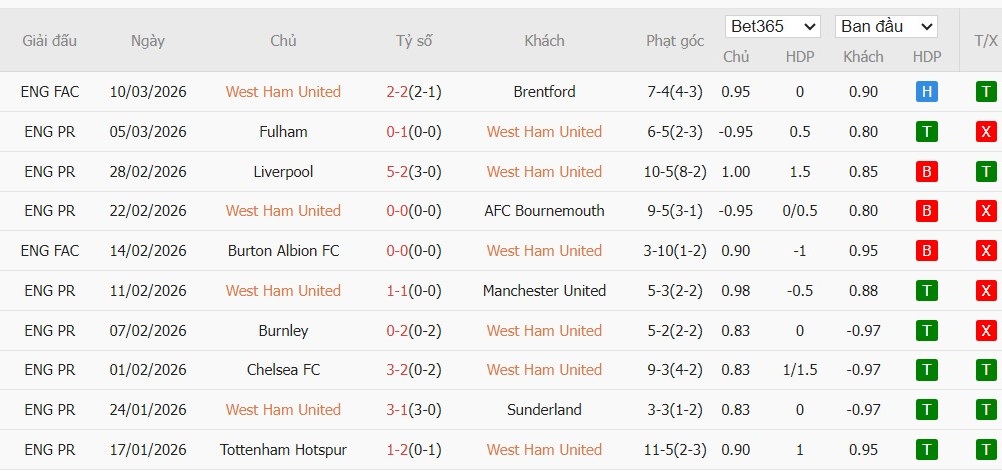Click the Phạt góc column header

pos(675,41)
